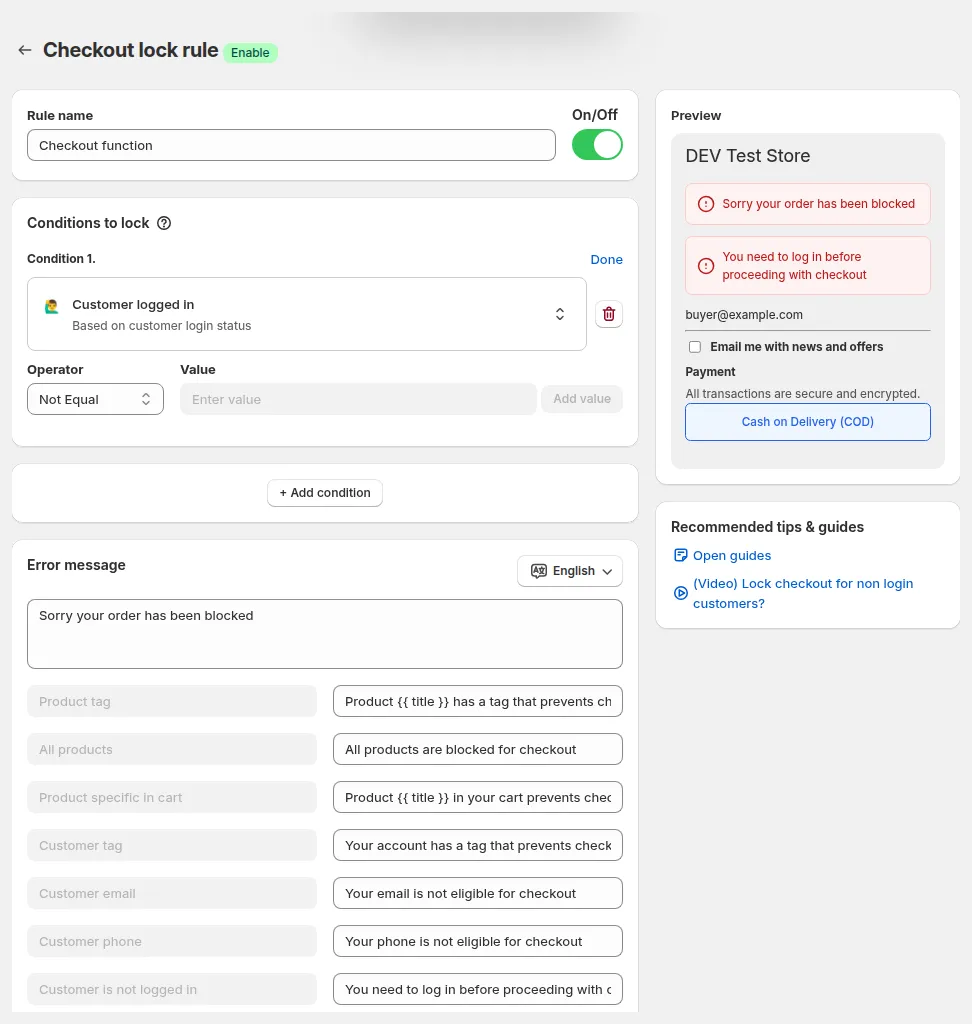This screenshot has width=972, height=1024.
Task: Open the English language dropdown
Action: tap(570, 571)
